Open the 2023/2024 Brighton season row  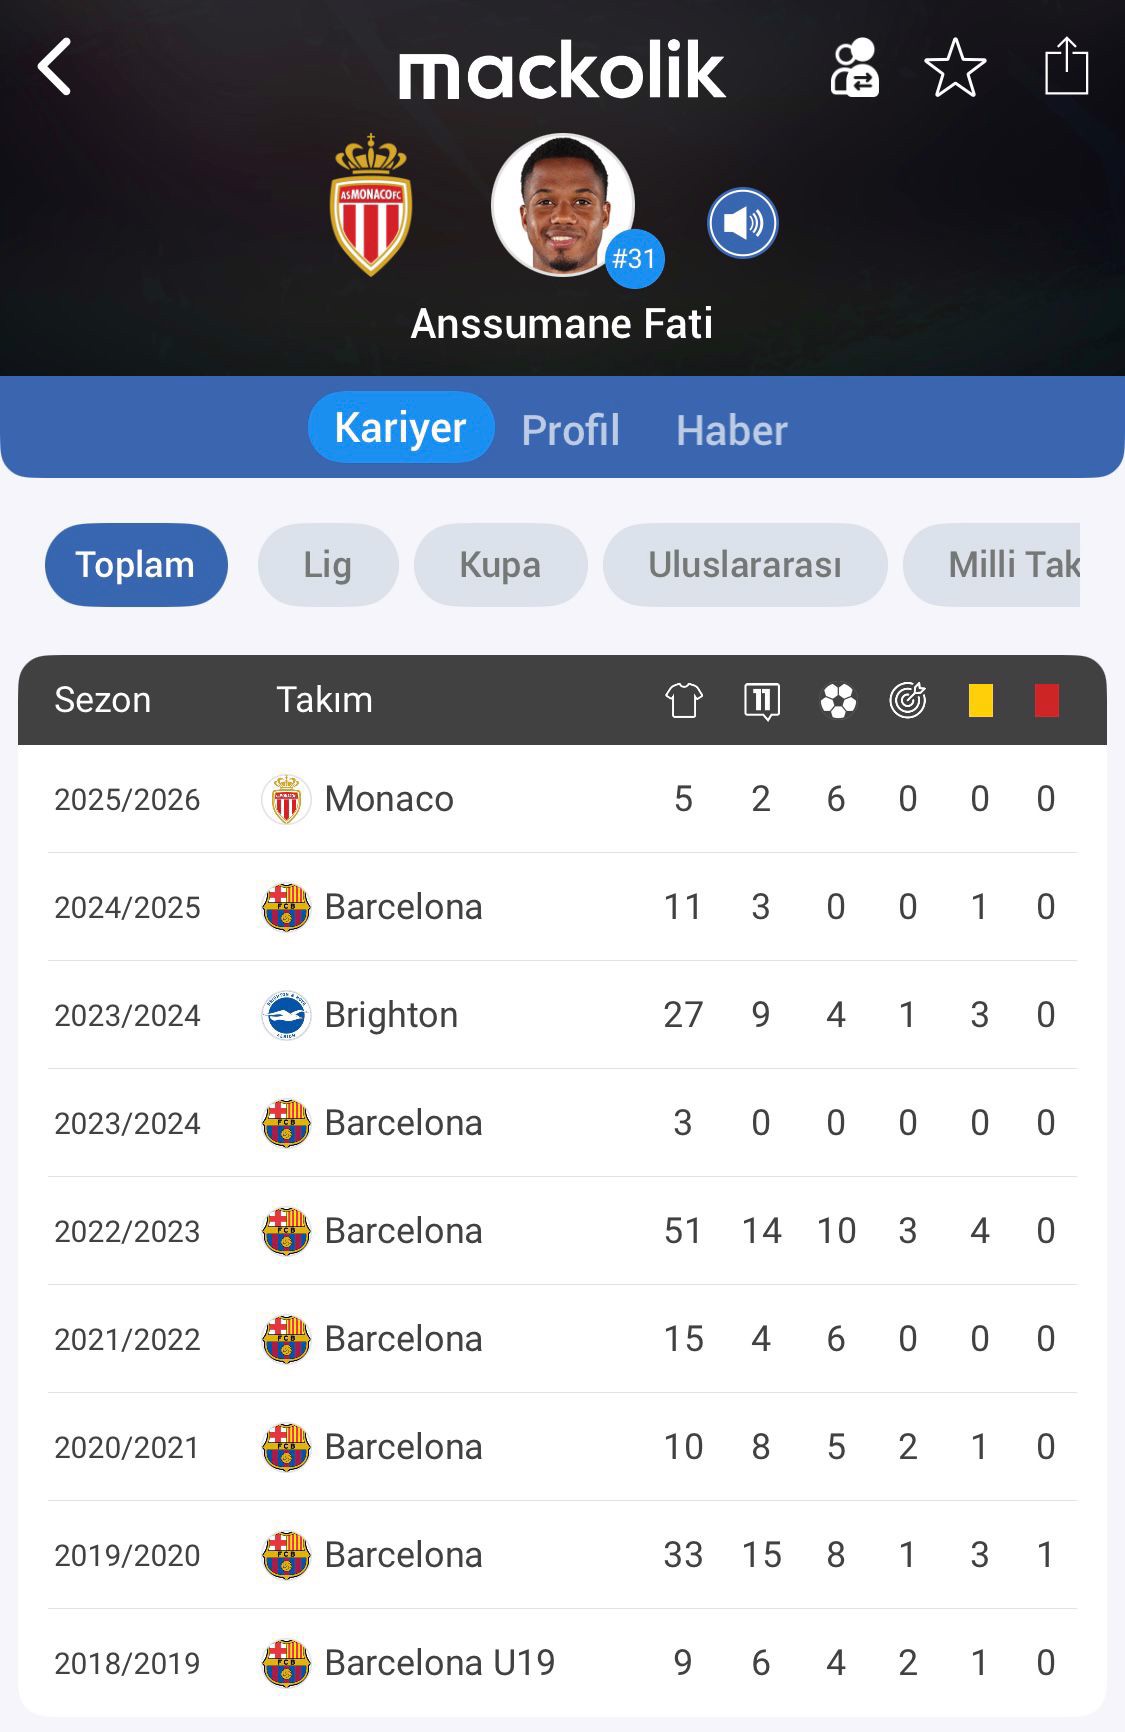click(560, 1015)
